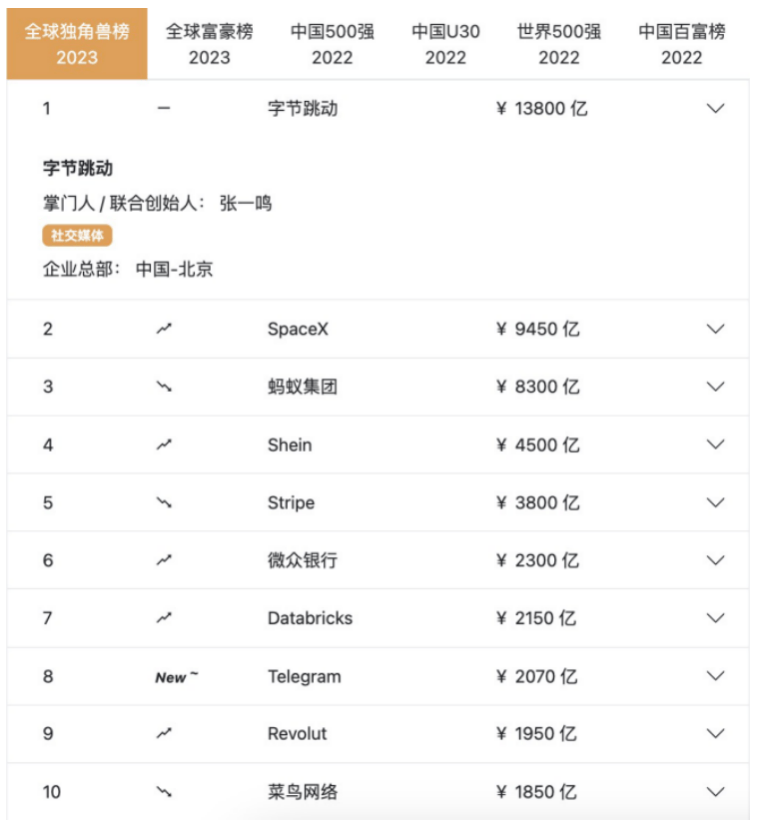The width and height of the screenshot is (758, 828).
Task: Click the downward trend icon for 菜鸟网络
Action: coord(164,792)
